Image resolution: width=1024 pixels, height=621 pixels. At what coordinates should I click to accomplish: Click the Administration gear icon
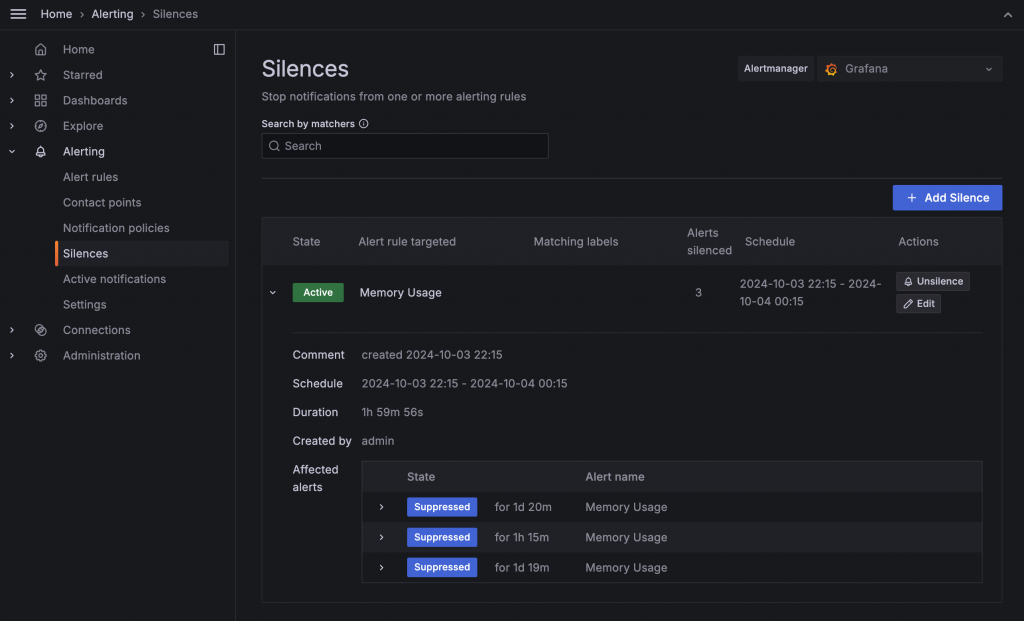[x=41, y=356]
